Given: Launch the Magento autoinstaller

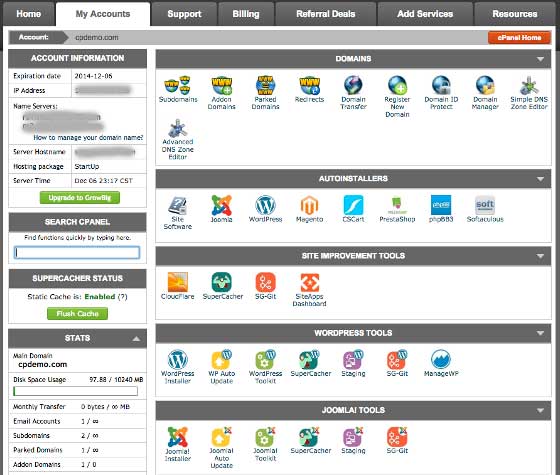Looking at the screenshot, I should 309,209.
